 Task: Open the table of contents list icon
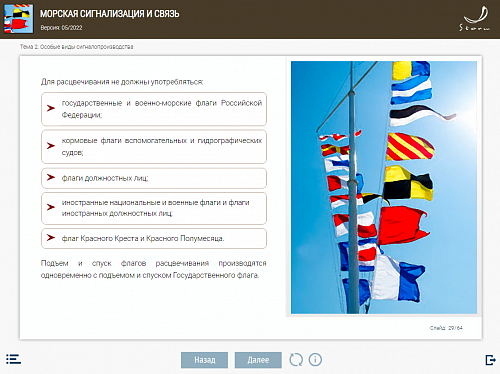13,359
